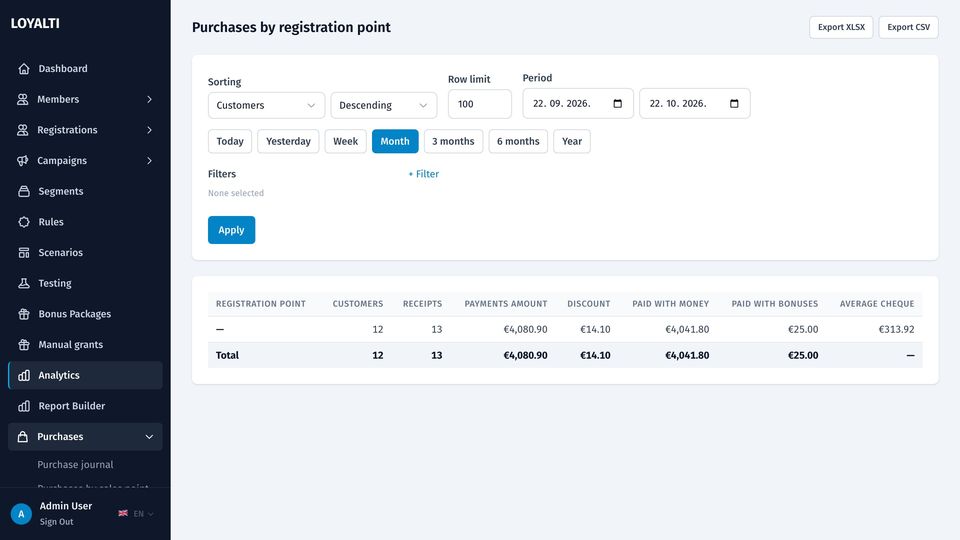Expand the Members submenu chevron
960x540 pixels.
(x=149, y=99)
